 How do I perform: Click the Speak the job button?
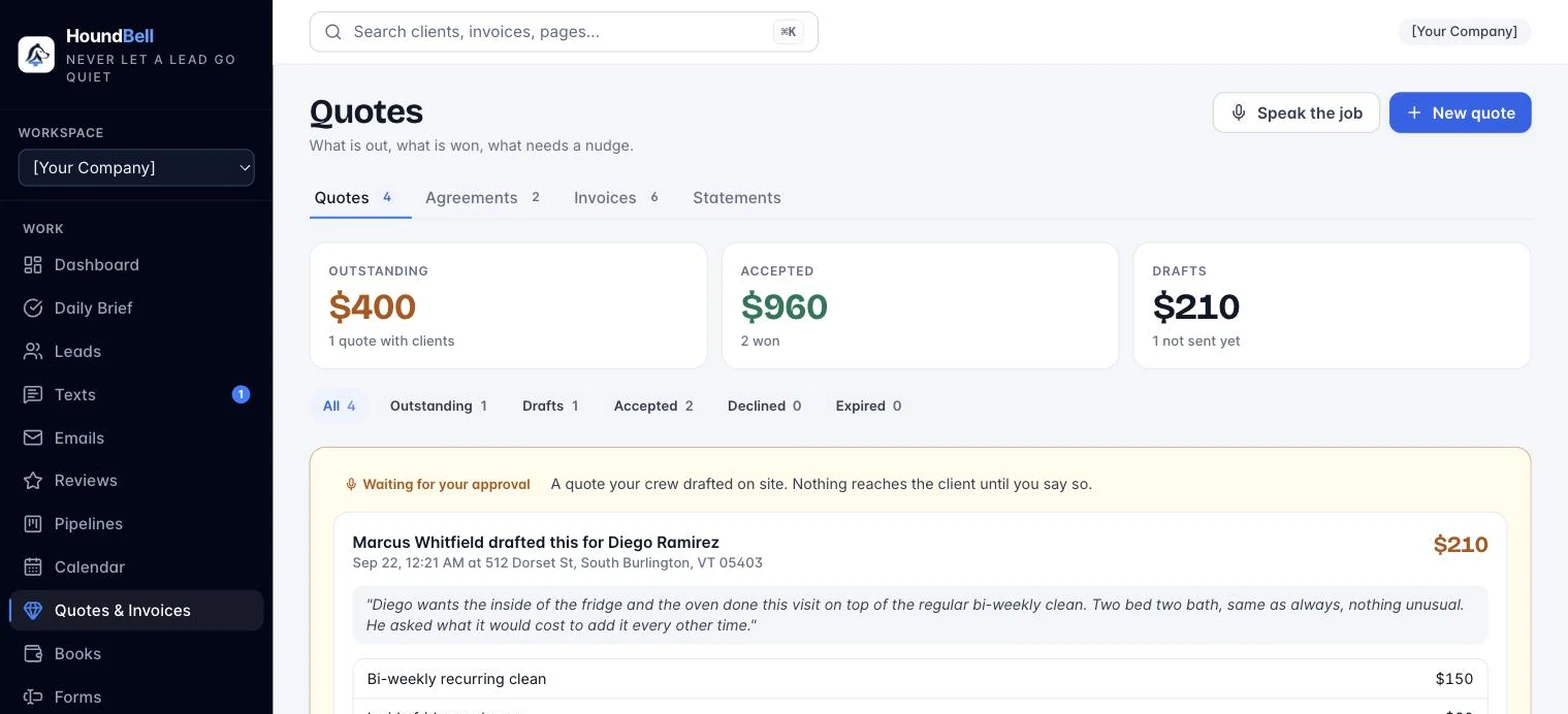coord(1296,113)
